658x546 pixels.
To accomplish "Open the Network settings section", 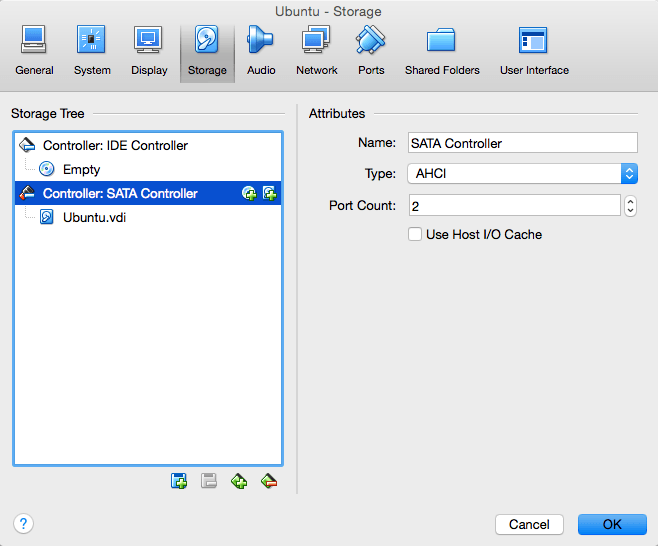I will coord(316,51).
